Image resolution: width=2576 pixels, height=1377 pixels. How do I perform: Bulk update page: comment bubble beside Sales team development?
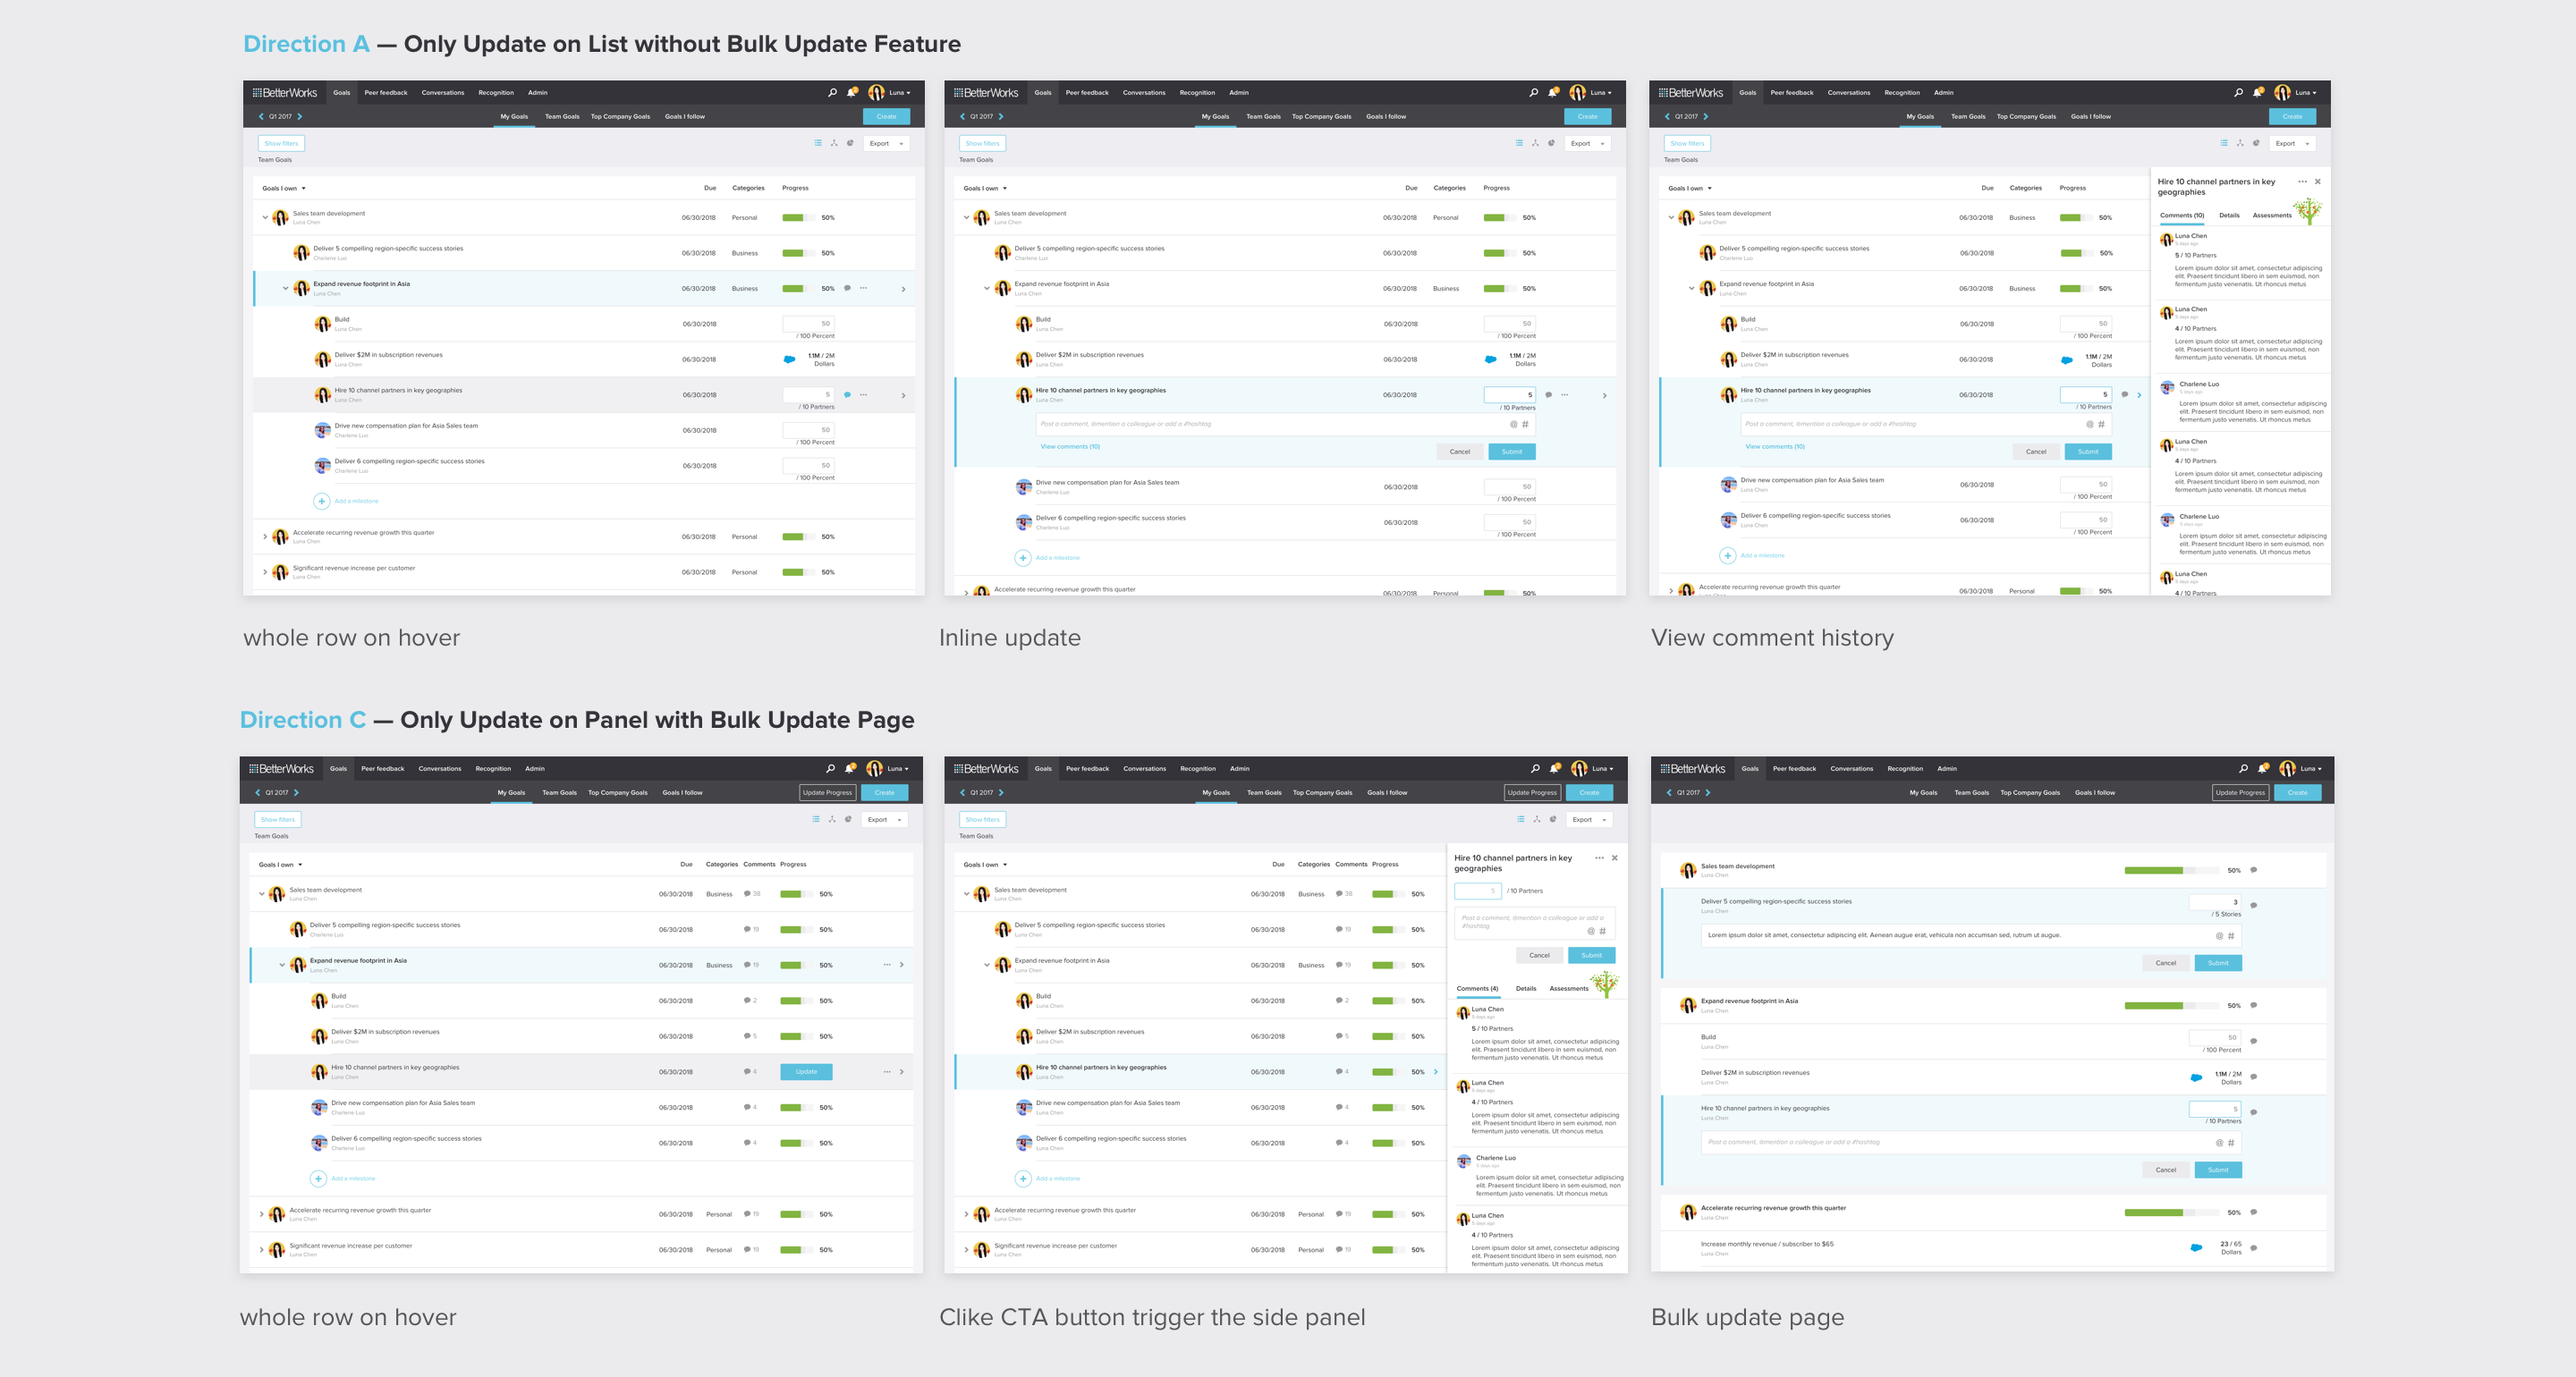2253,870
